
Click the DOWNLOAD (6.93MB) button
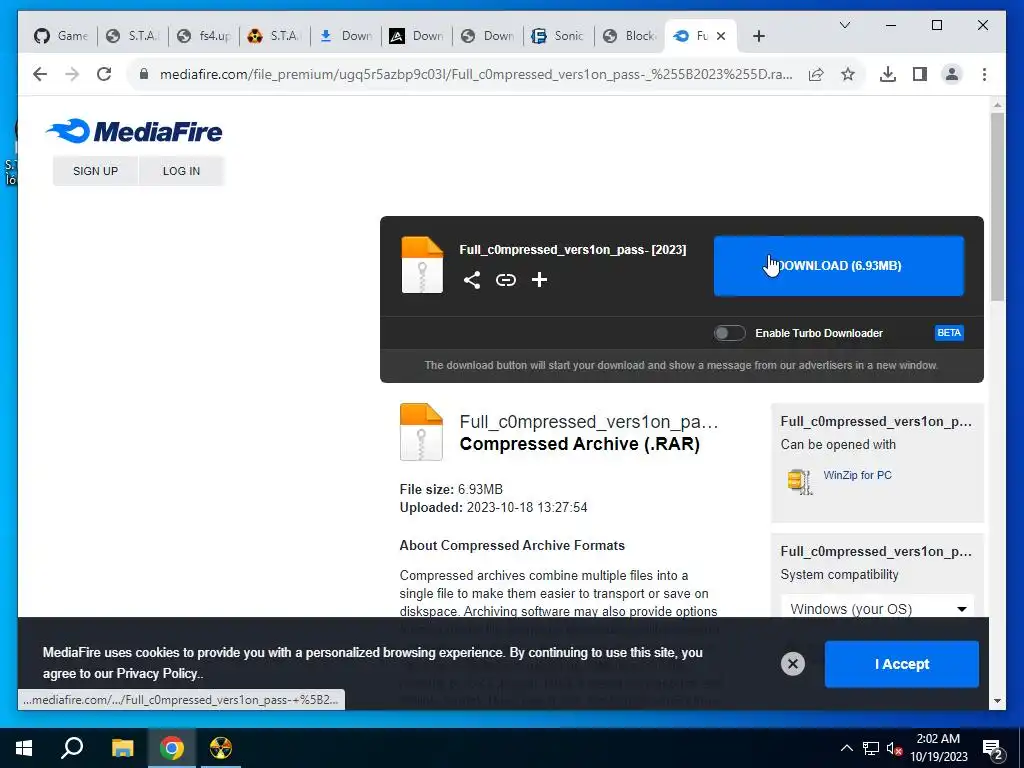point(839,266)
